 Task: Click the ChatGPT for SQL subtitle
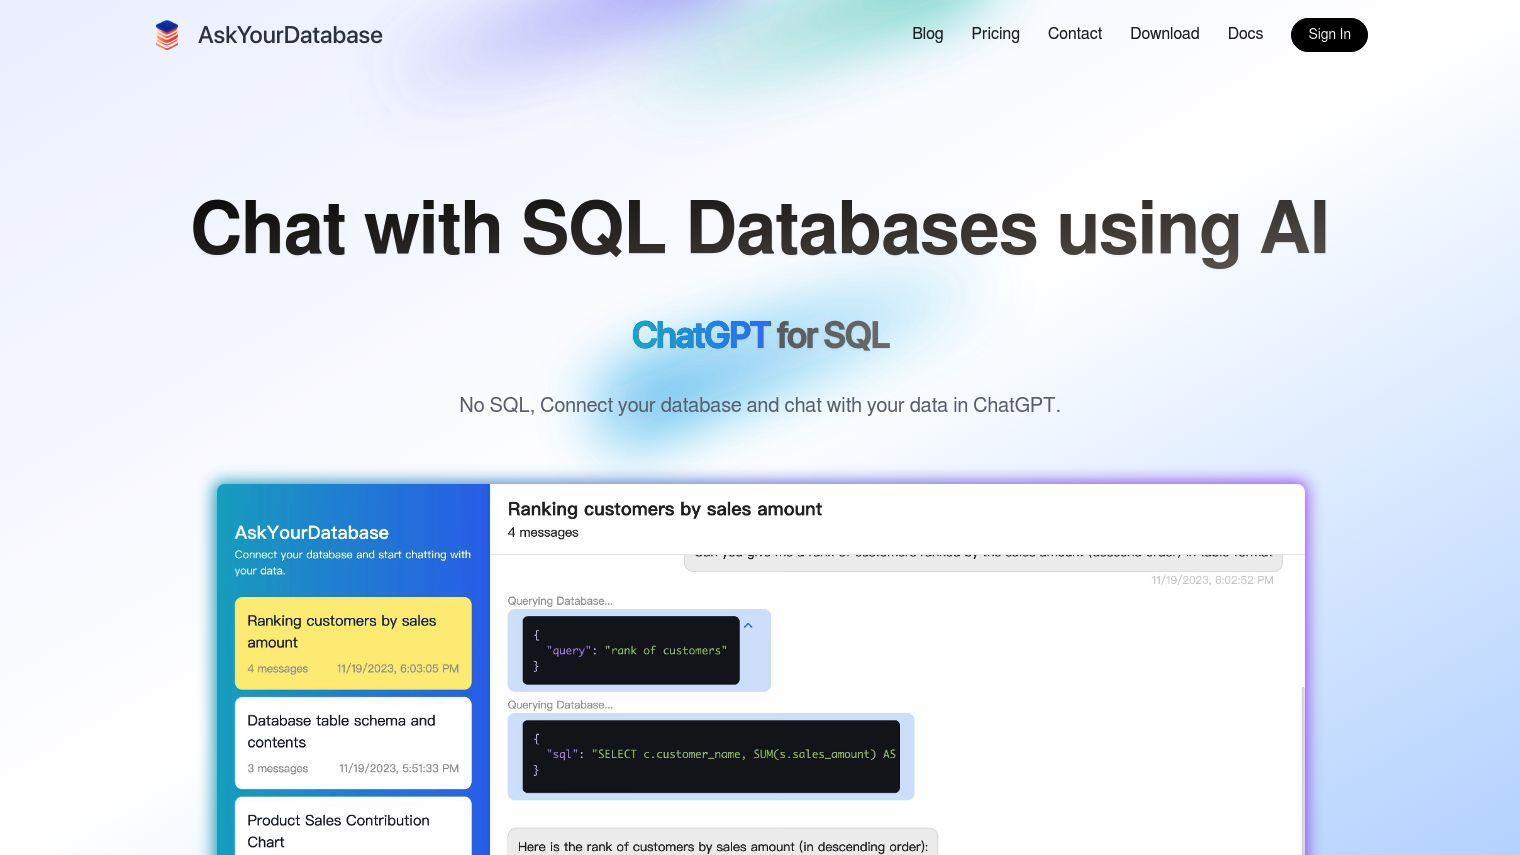[x=760, y=335]
